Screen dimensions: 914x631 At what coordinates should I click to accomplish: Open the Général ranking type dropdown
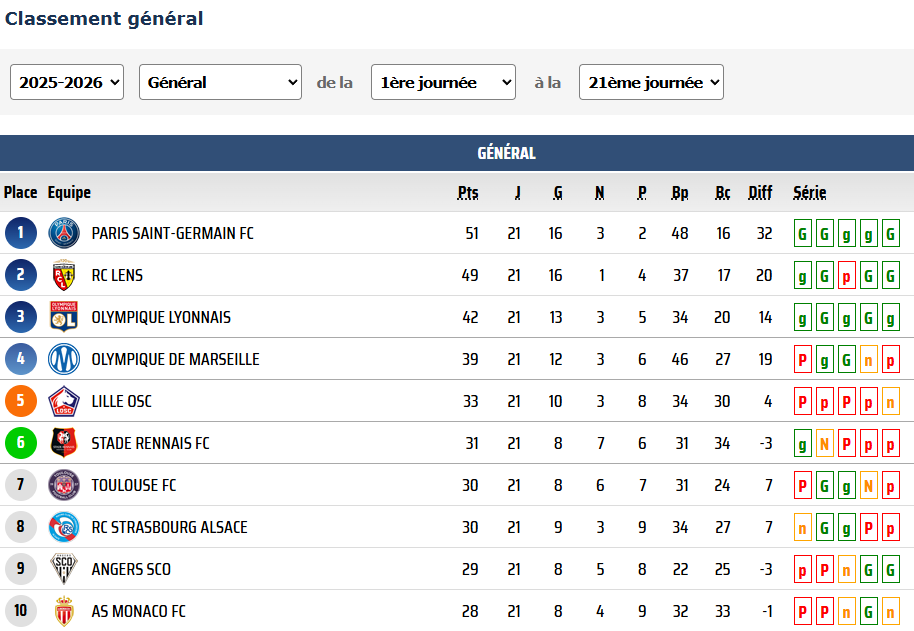(x=220, y=82)
